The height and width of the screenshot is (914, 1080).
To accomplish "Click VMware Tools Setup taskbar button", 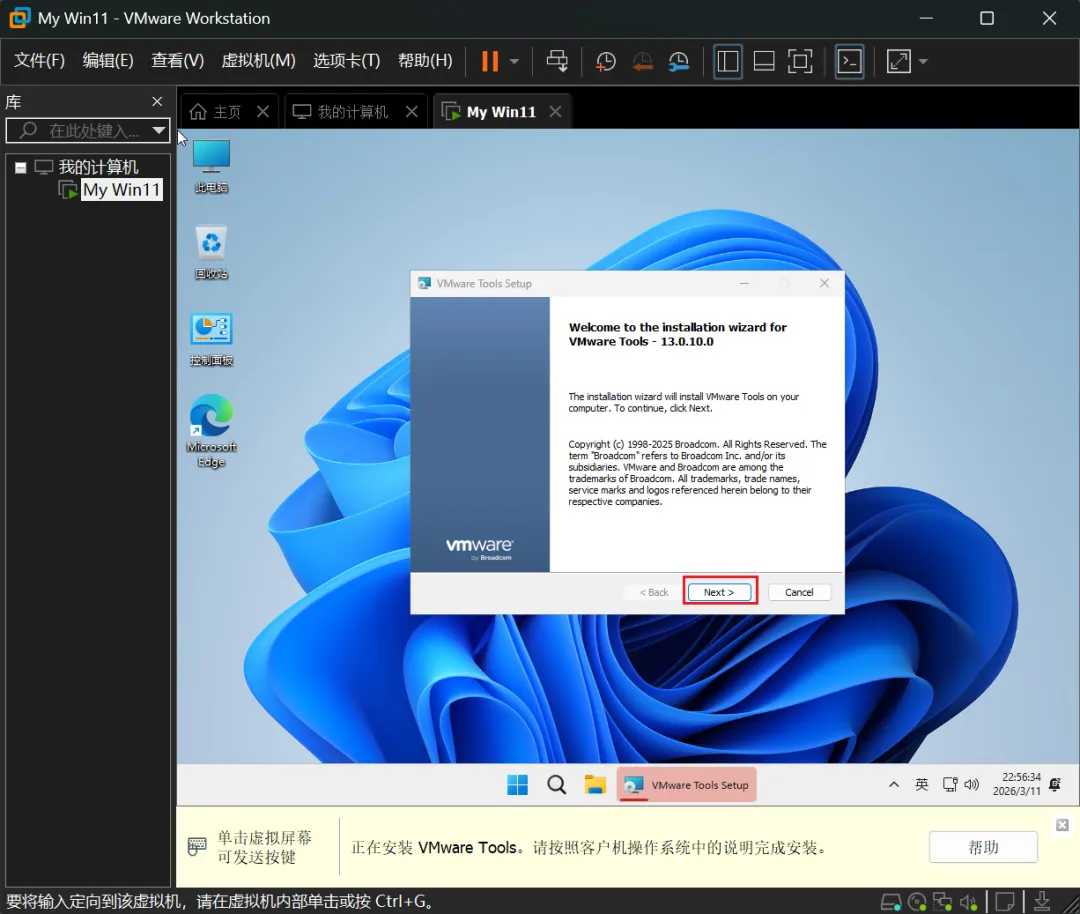I will pos(686,785).
